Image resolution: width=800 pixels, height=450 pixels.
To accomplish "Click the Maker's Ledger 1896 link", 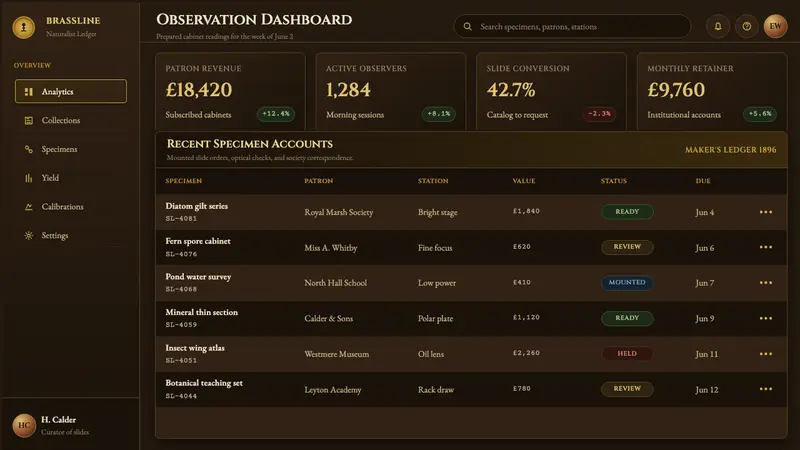I will [730, 150].
